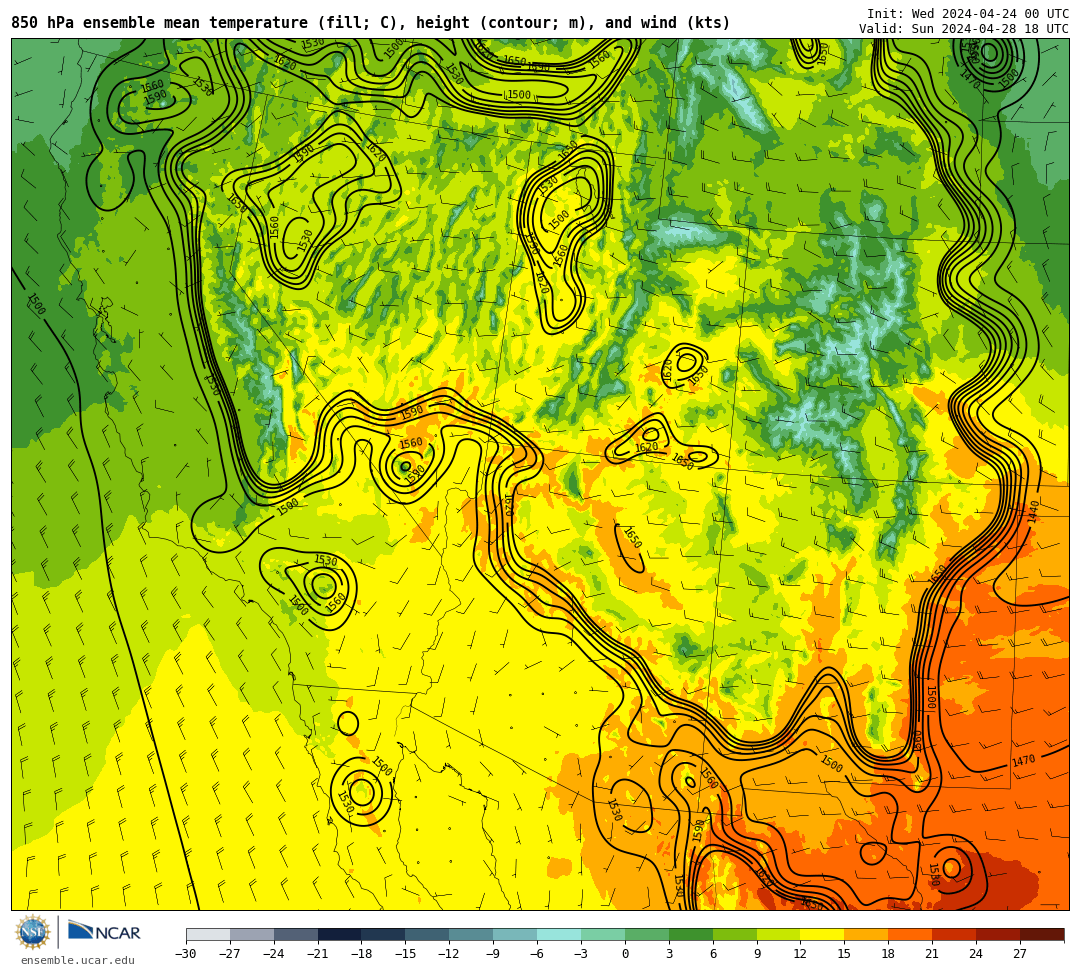Pick the colorbar swatch between −21 and −18

coord(340,934)
